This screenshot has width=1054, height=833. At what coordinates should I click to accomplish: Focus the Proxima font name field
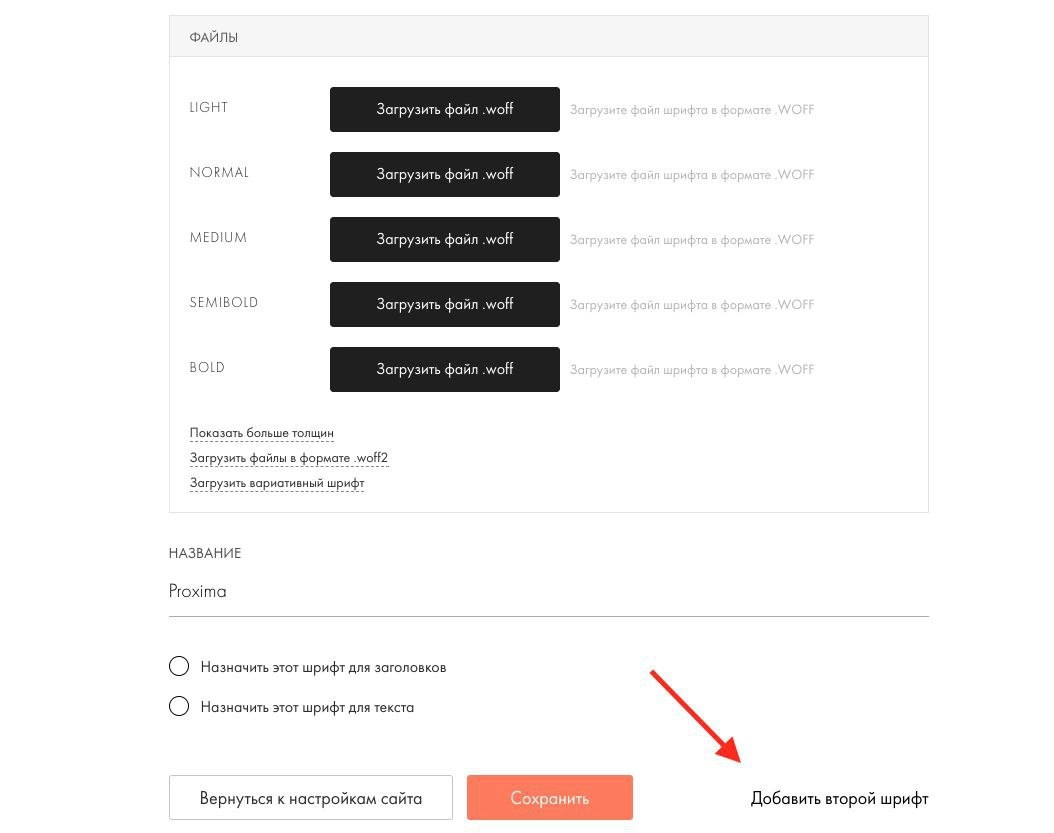click(549, 592)
